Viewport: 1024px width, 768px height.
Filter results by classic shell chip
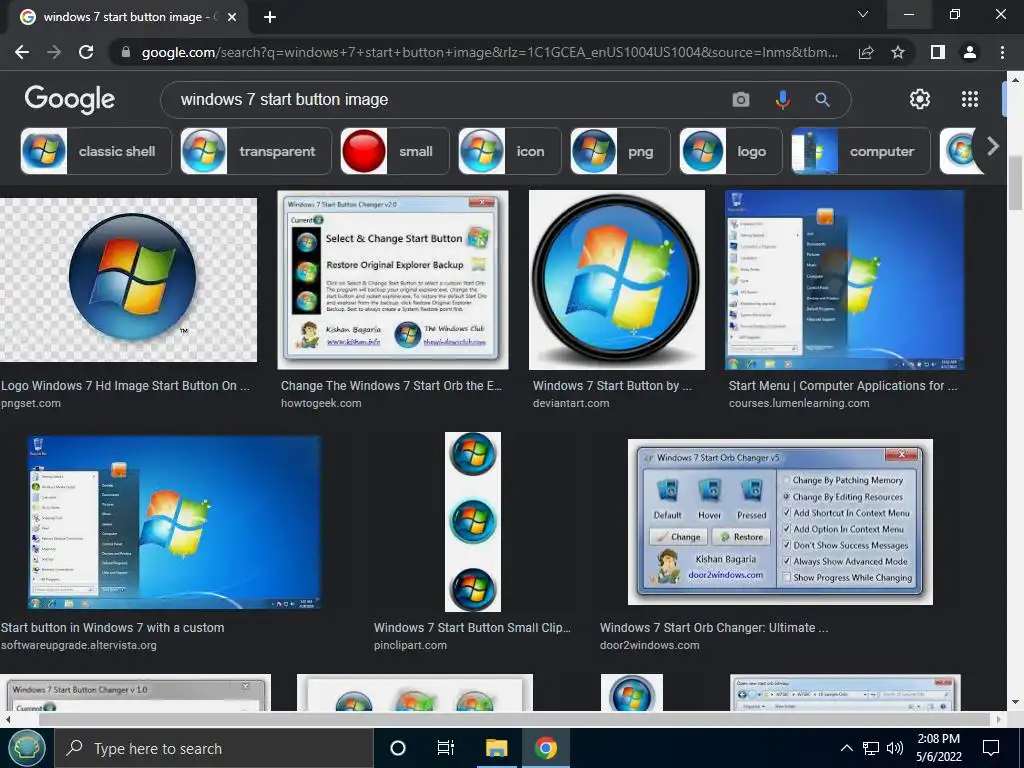click(x=96, y=151)
